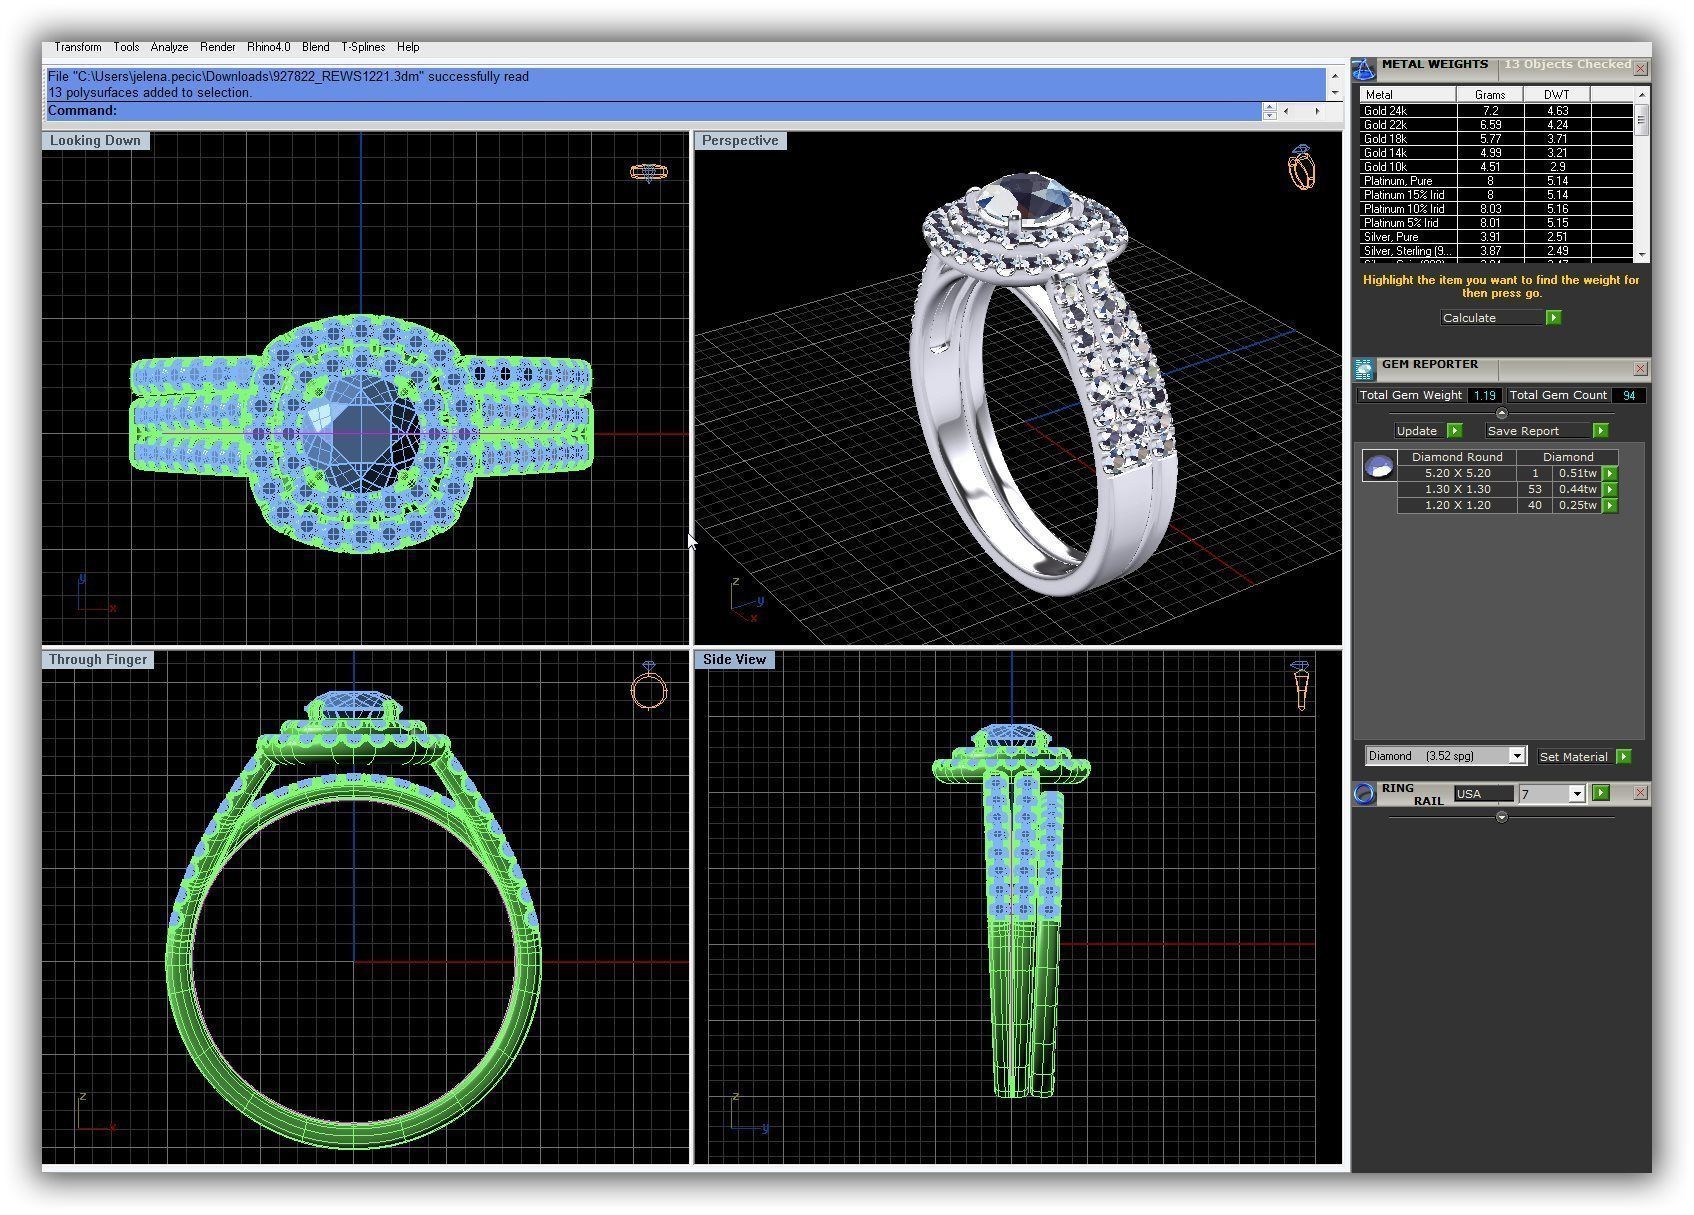
Task: Click the 1.30 X 1.30 gem size cell
Action: (1457, 489)
